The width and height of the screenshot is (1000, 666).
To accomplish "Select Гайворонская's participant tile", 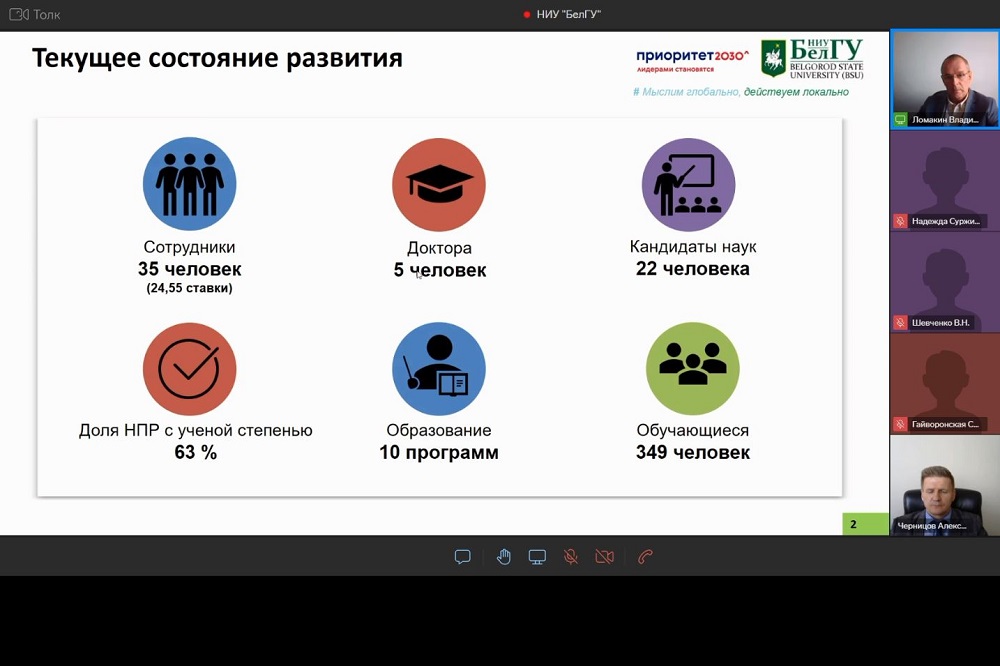I will [944, 383].
